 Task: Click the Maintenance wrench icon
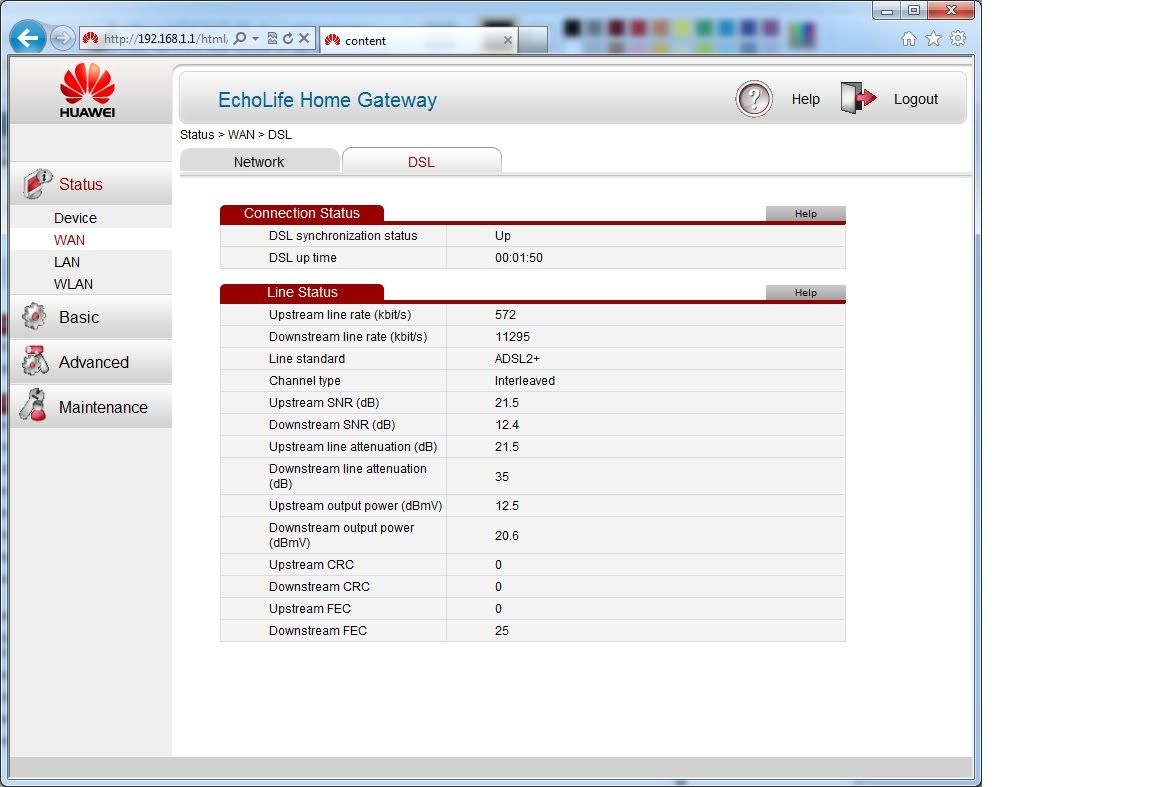[x=34, y=407]
